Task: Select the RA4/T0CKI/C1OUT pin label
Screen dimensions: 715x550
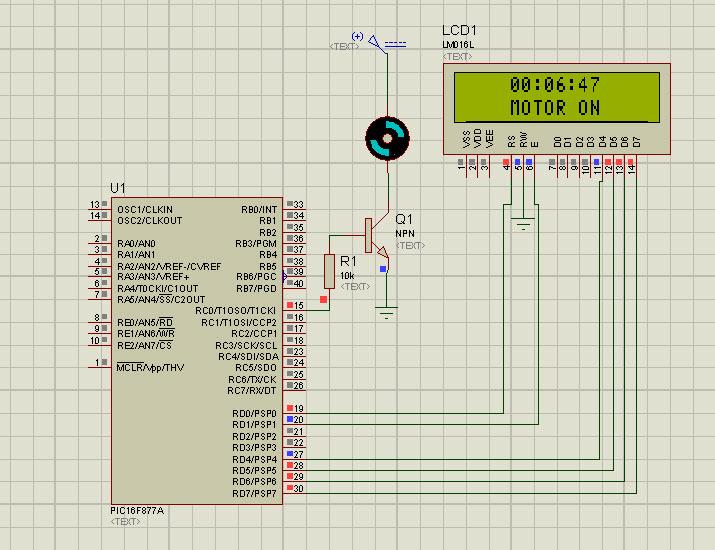Action: pyautogui.click(x=158, y=289)
